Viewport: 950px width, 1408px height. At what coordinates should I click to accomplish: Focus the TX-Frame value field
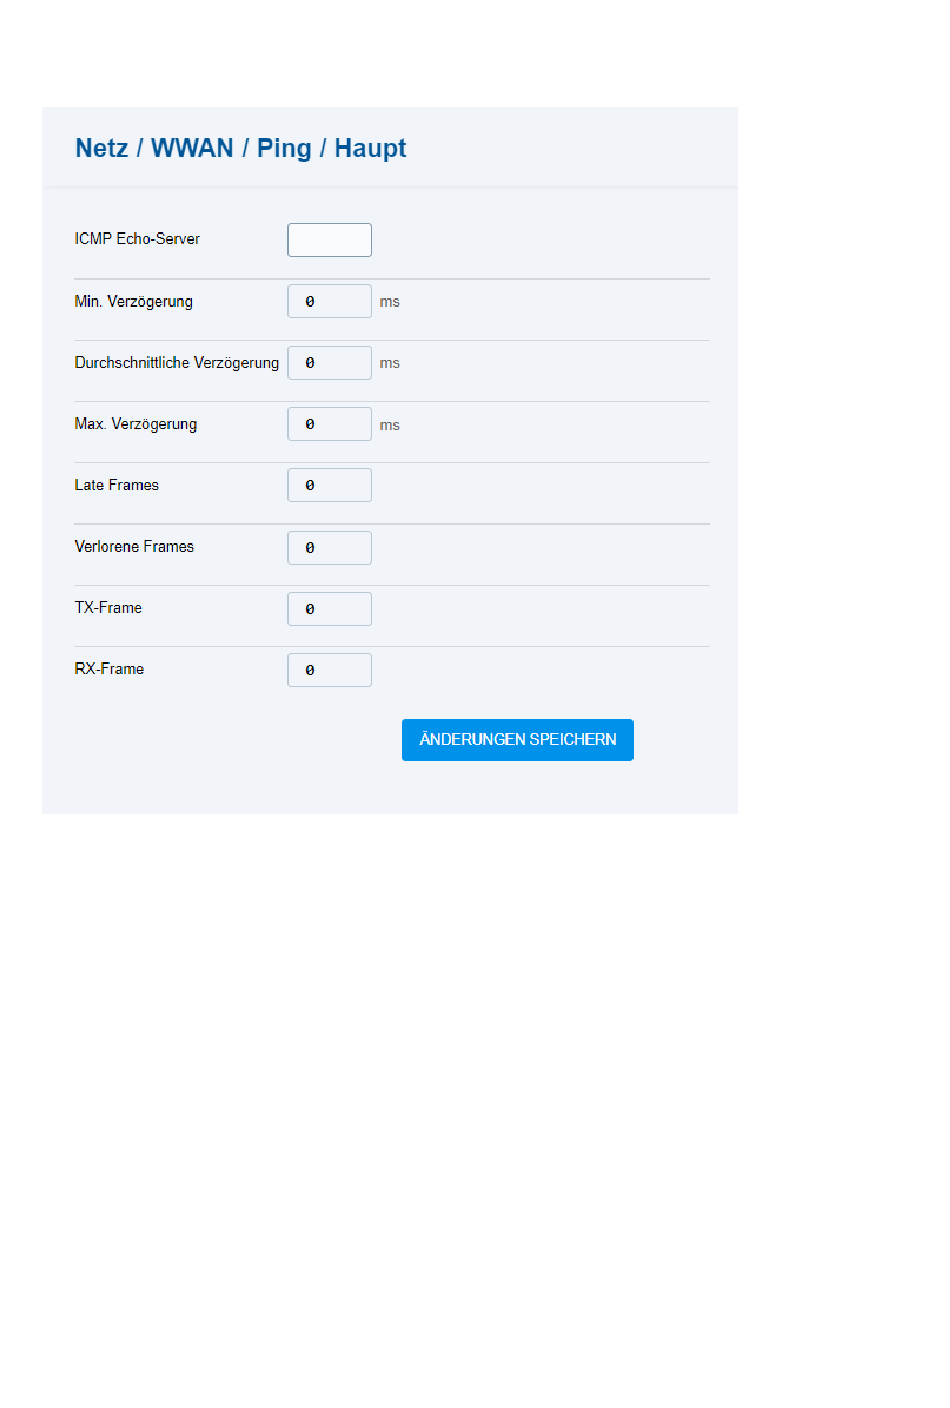click(329, 609)
